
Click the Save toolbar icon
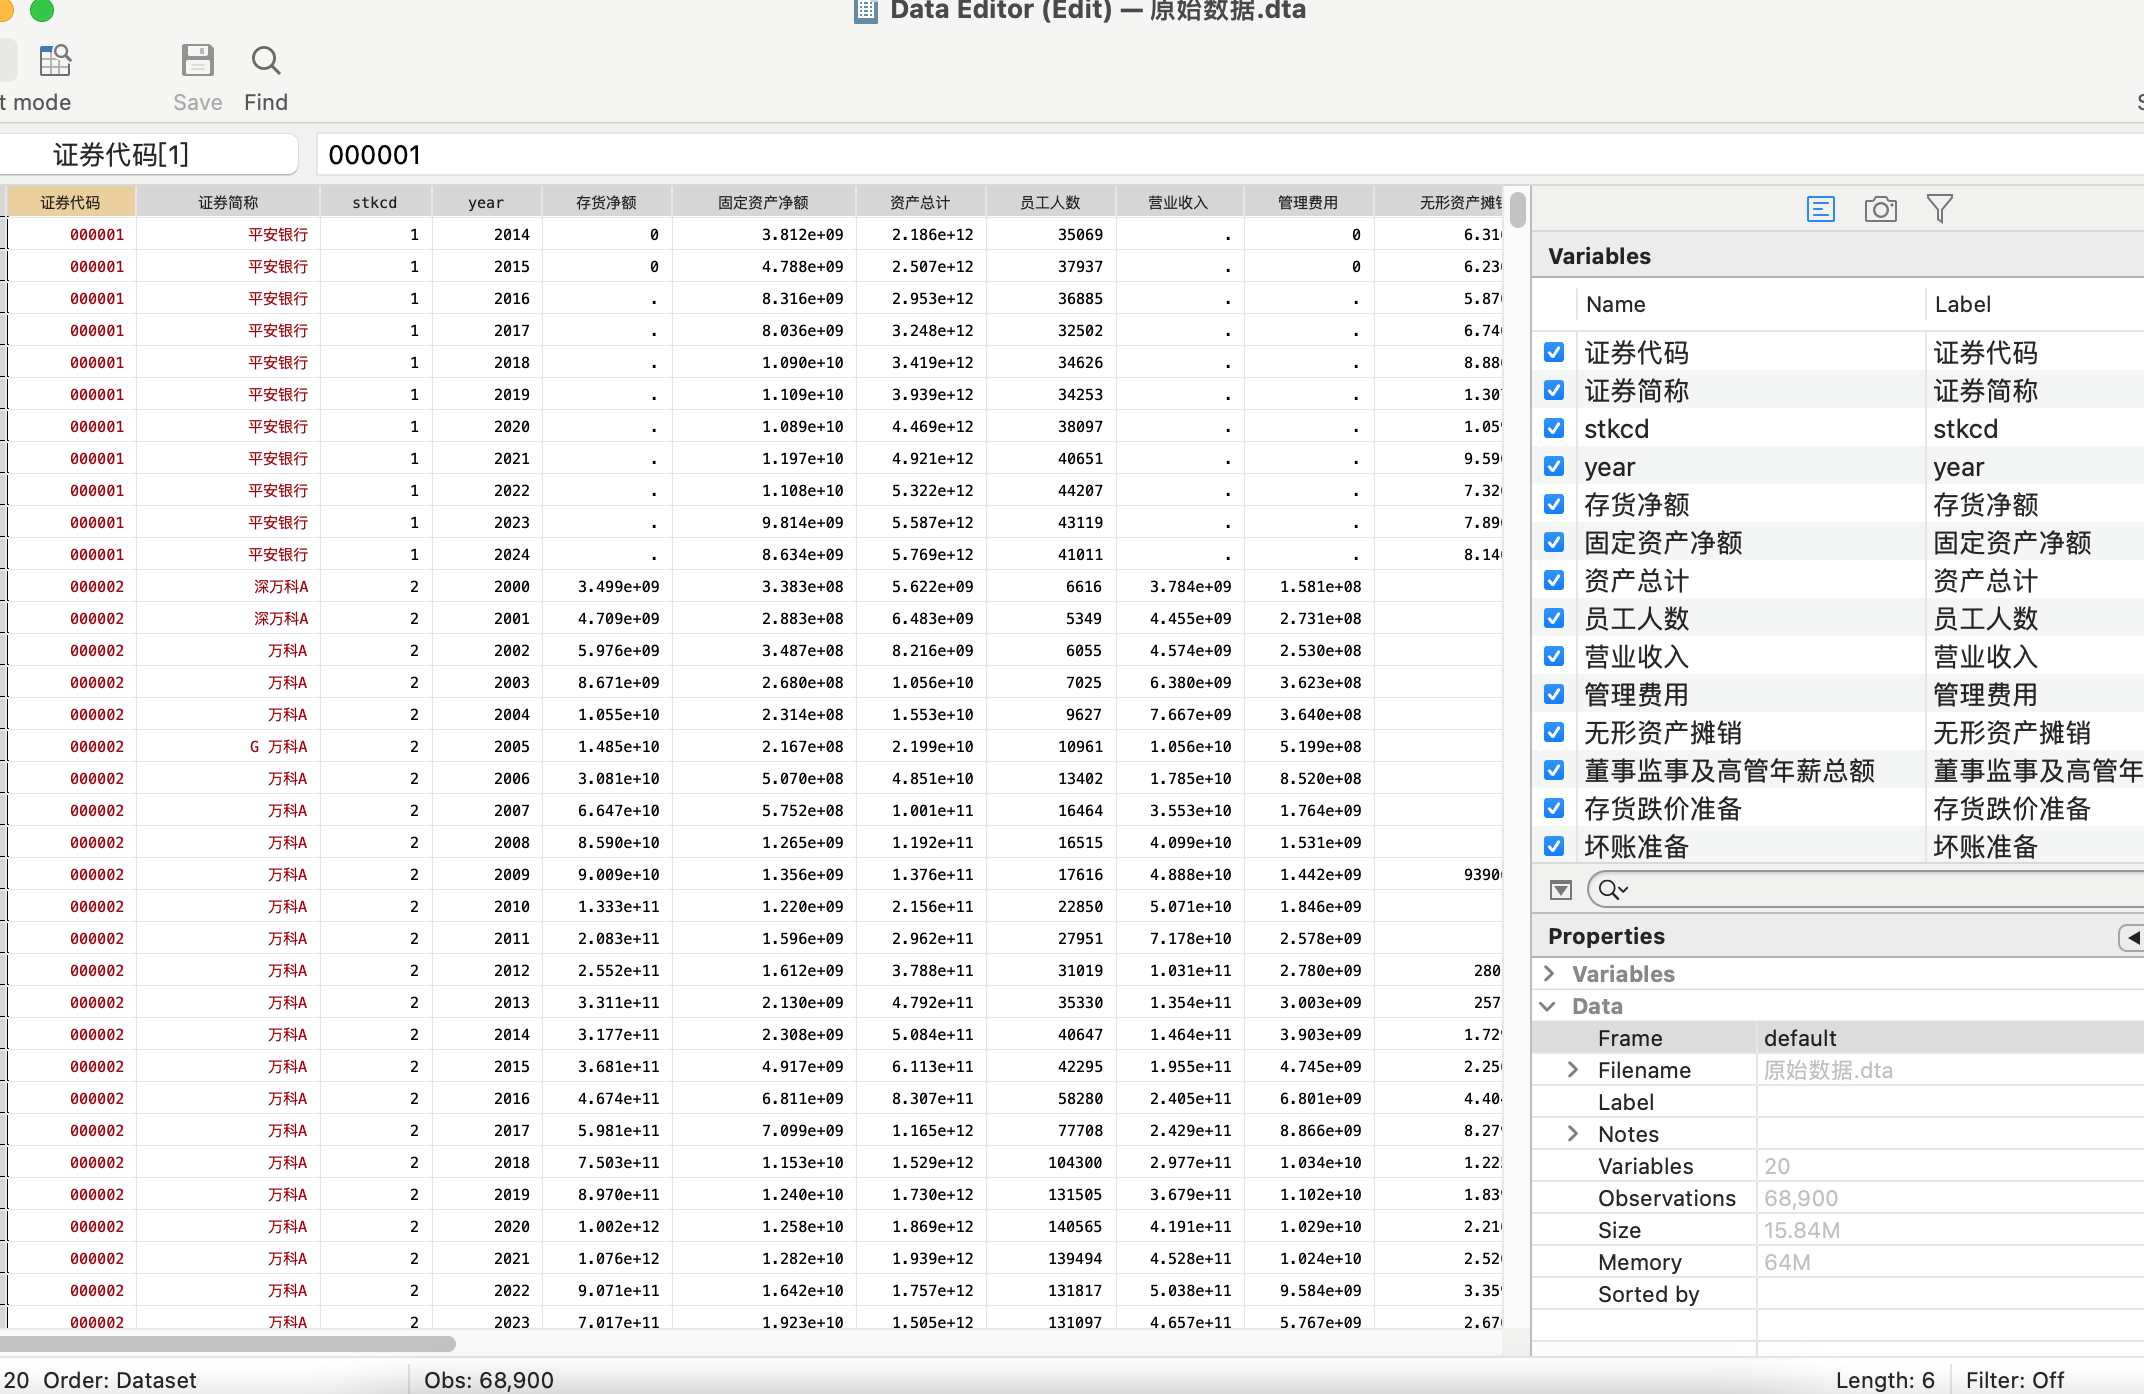pyautogui.click(x=197, y=62)
